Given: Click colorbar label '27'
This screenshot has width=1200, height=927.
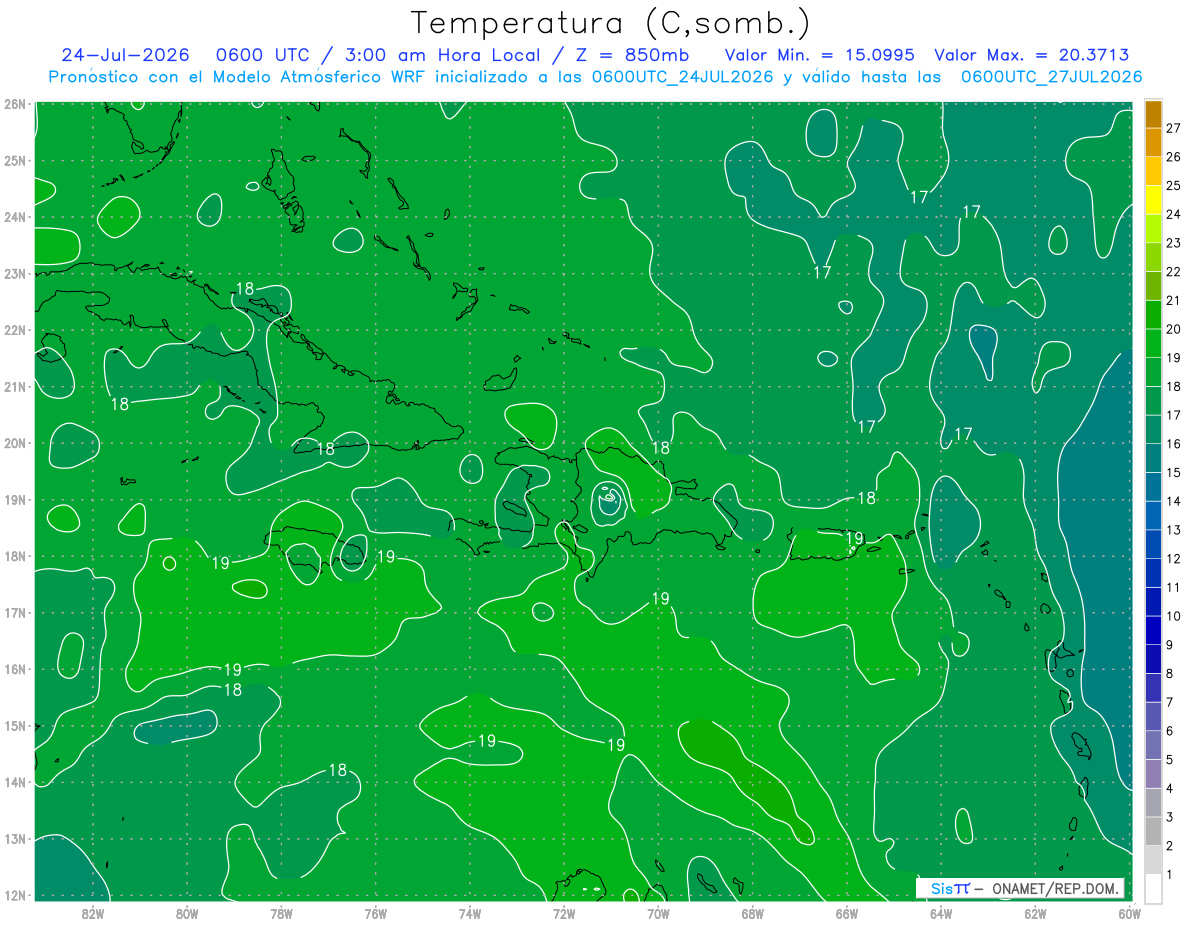Looking at the screenshot, I should (1173, 128).
